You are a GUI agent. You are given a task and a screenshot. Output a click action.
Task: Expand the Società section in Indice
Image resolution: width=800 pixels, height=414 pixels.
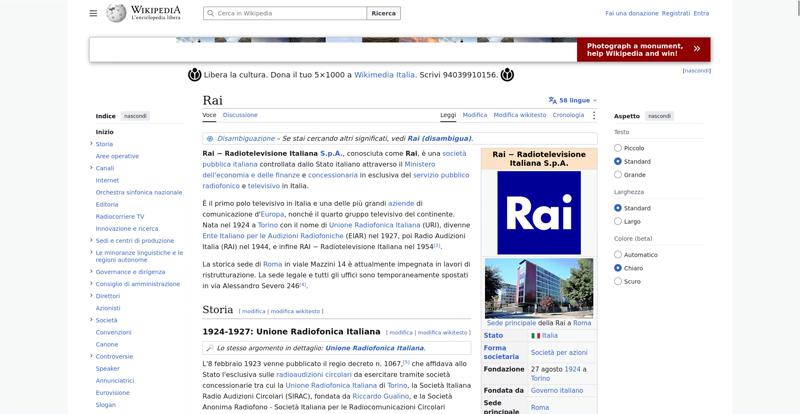click(x=91, y=320)
